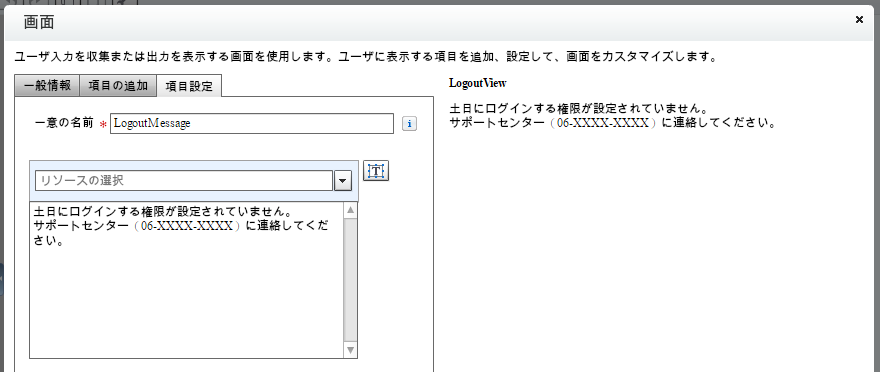Click the LogoutMessage unique name input field

[x=252, y=123]
